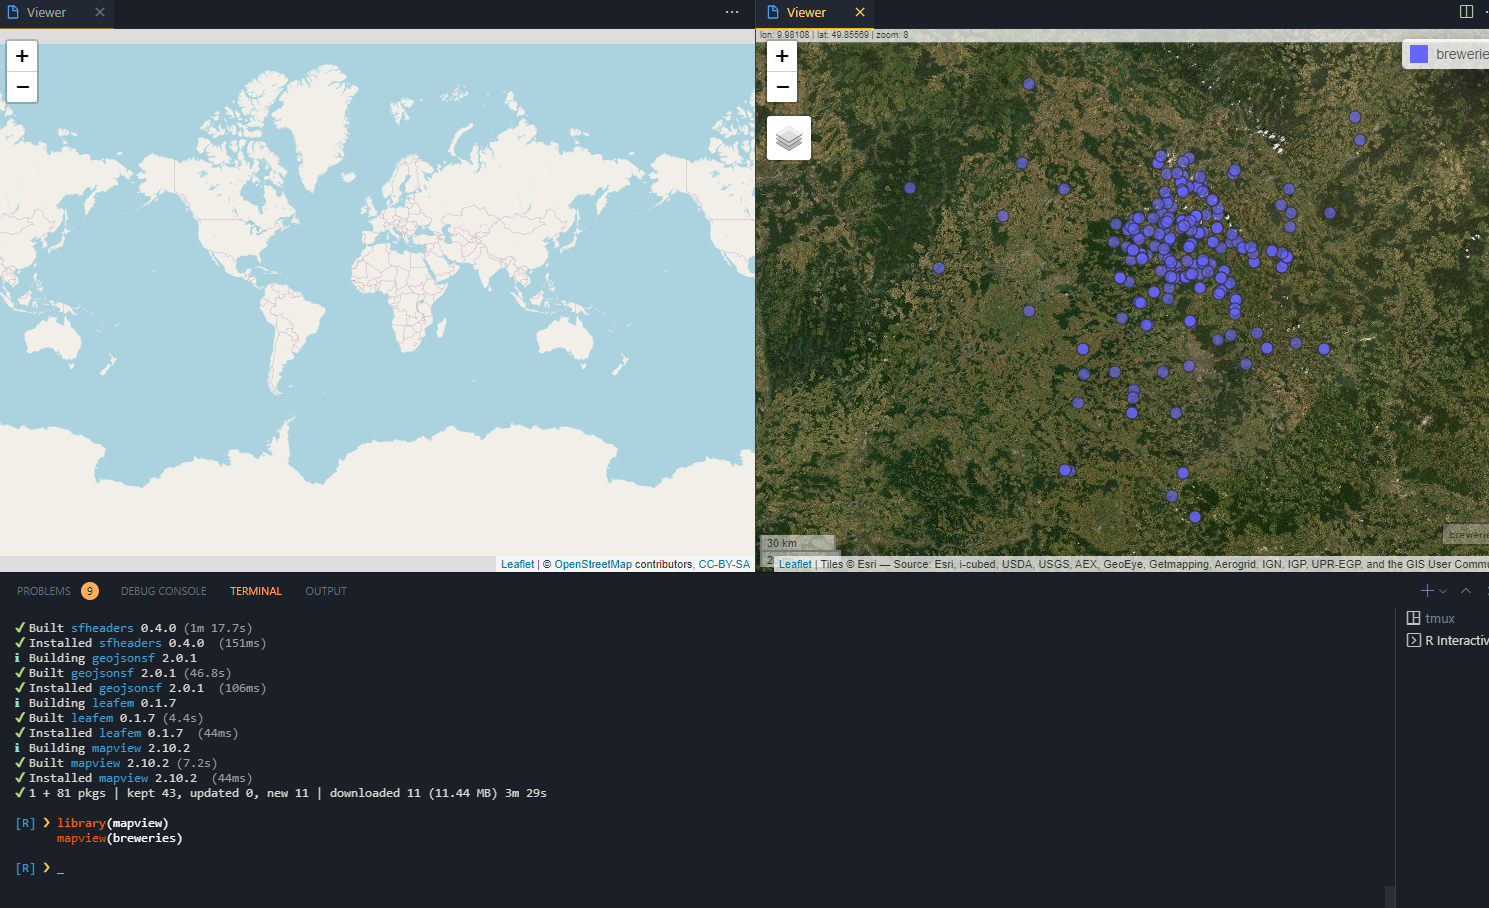
Task: Click the 'library(mapview)' command text
Action: point(112,823)
